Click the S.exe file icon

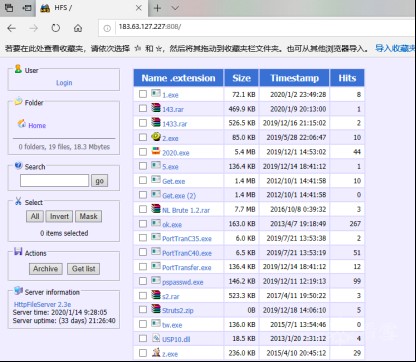(156, 165)
